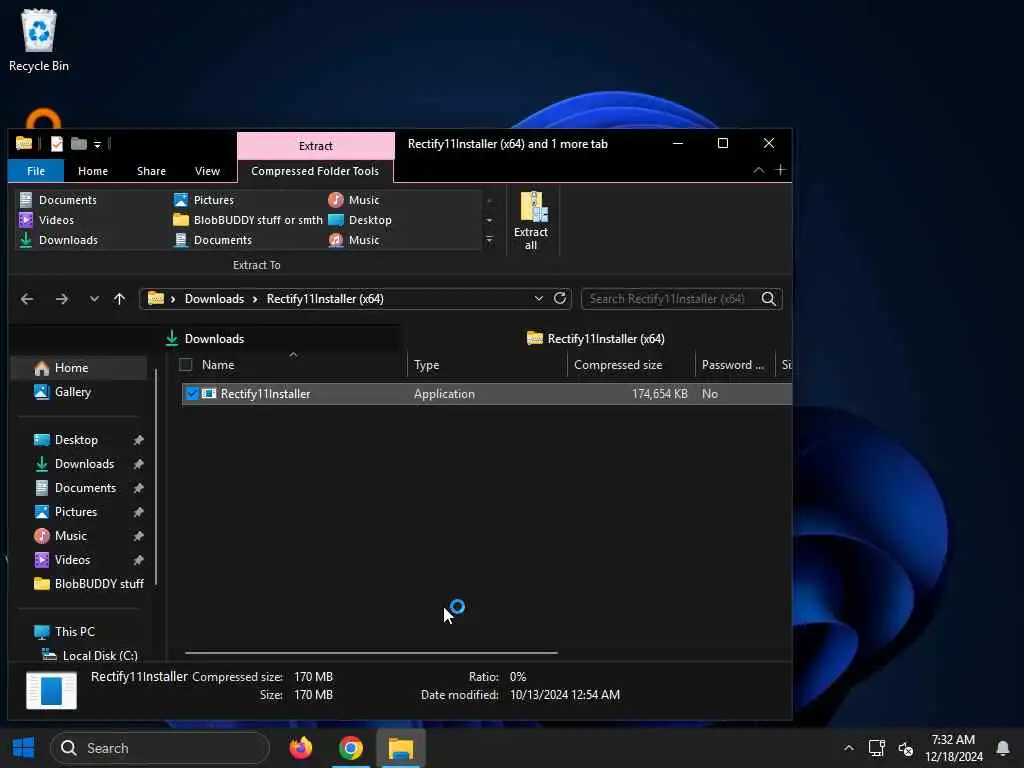Switch to the View ribbon tab
This screenshot has width=1024, height=768.
(207, 171)
